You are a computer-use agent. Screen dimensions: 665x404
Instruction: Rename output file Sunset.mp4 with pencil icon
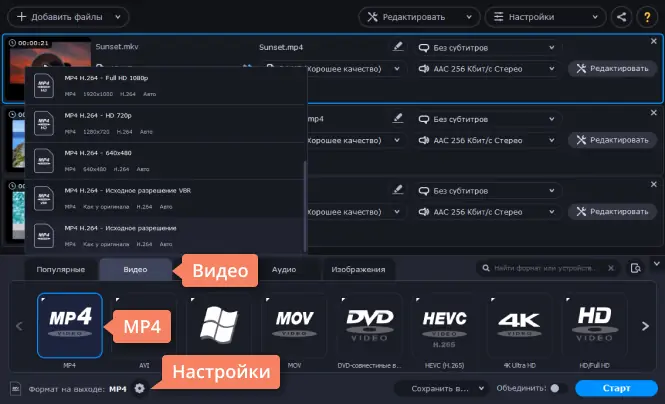pos(398,47)
